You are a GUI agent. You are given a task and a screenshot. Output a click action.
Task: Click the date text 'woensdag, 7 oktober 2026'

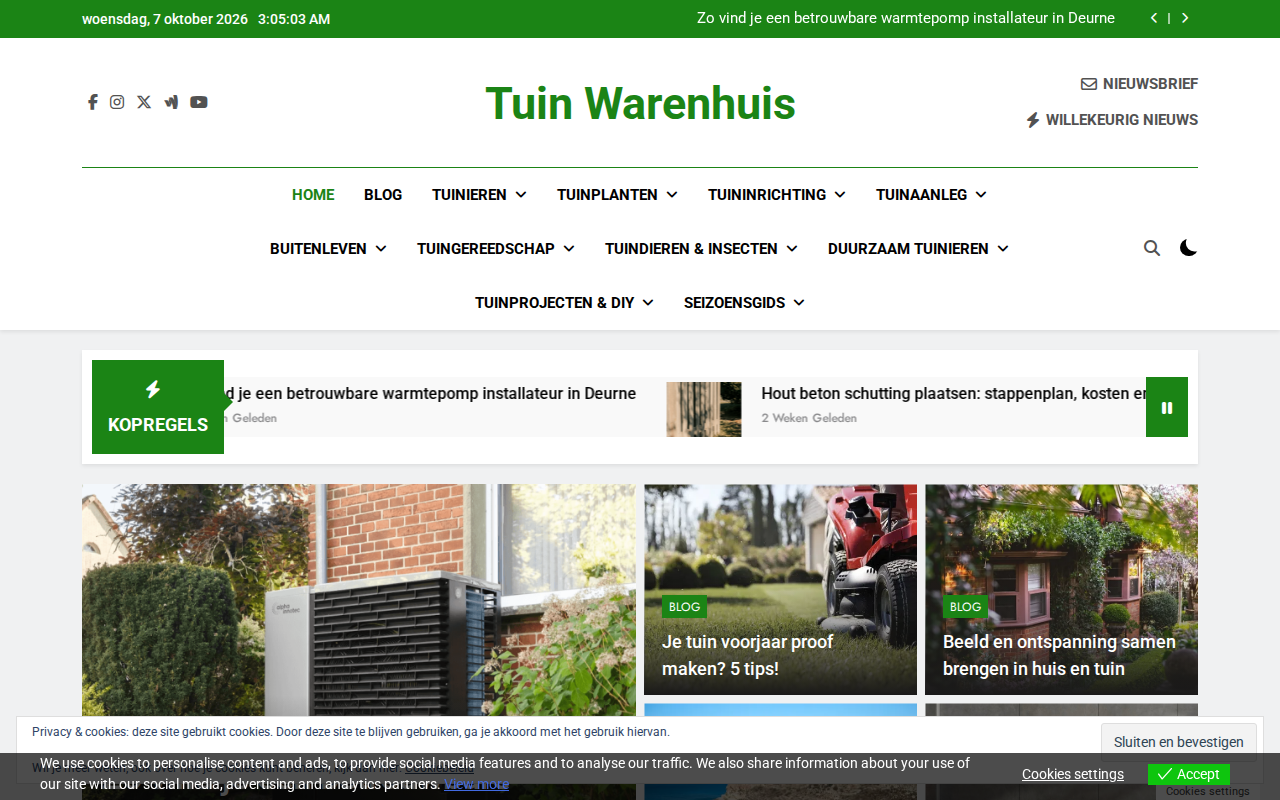[x=165, y=19]
